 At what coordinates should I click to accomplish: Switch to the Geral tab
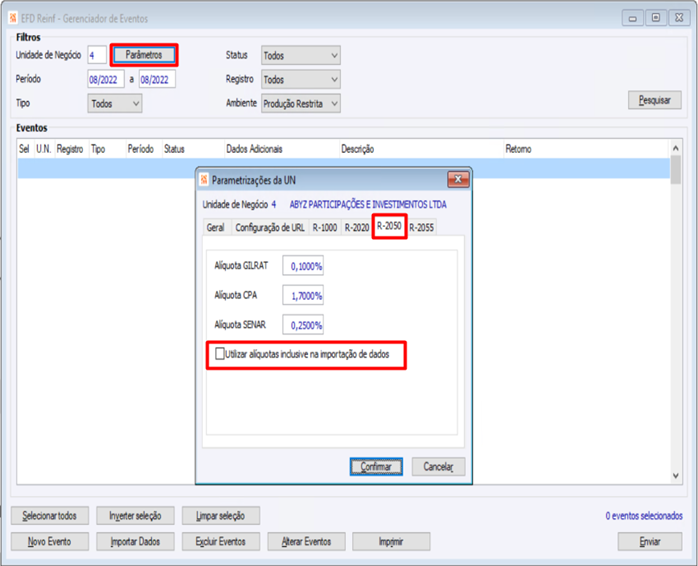(215, 228)
